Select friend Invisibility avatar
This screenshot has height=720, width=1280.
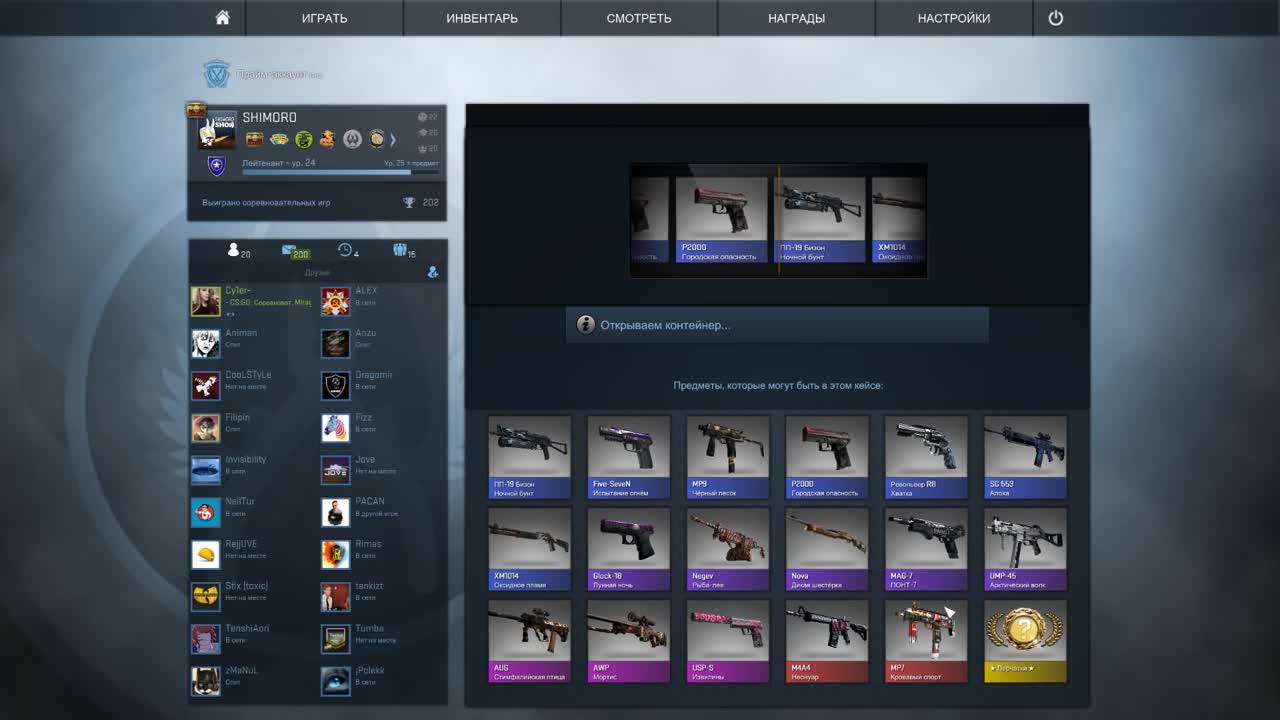[206, 470]
